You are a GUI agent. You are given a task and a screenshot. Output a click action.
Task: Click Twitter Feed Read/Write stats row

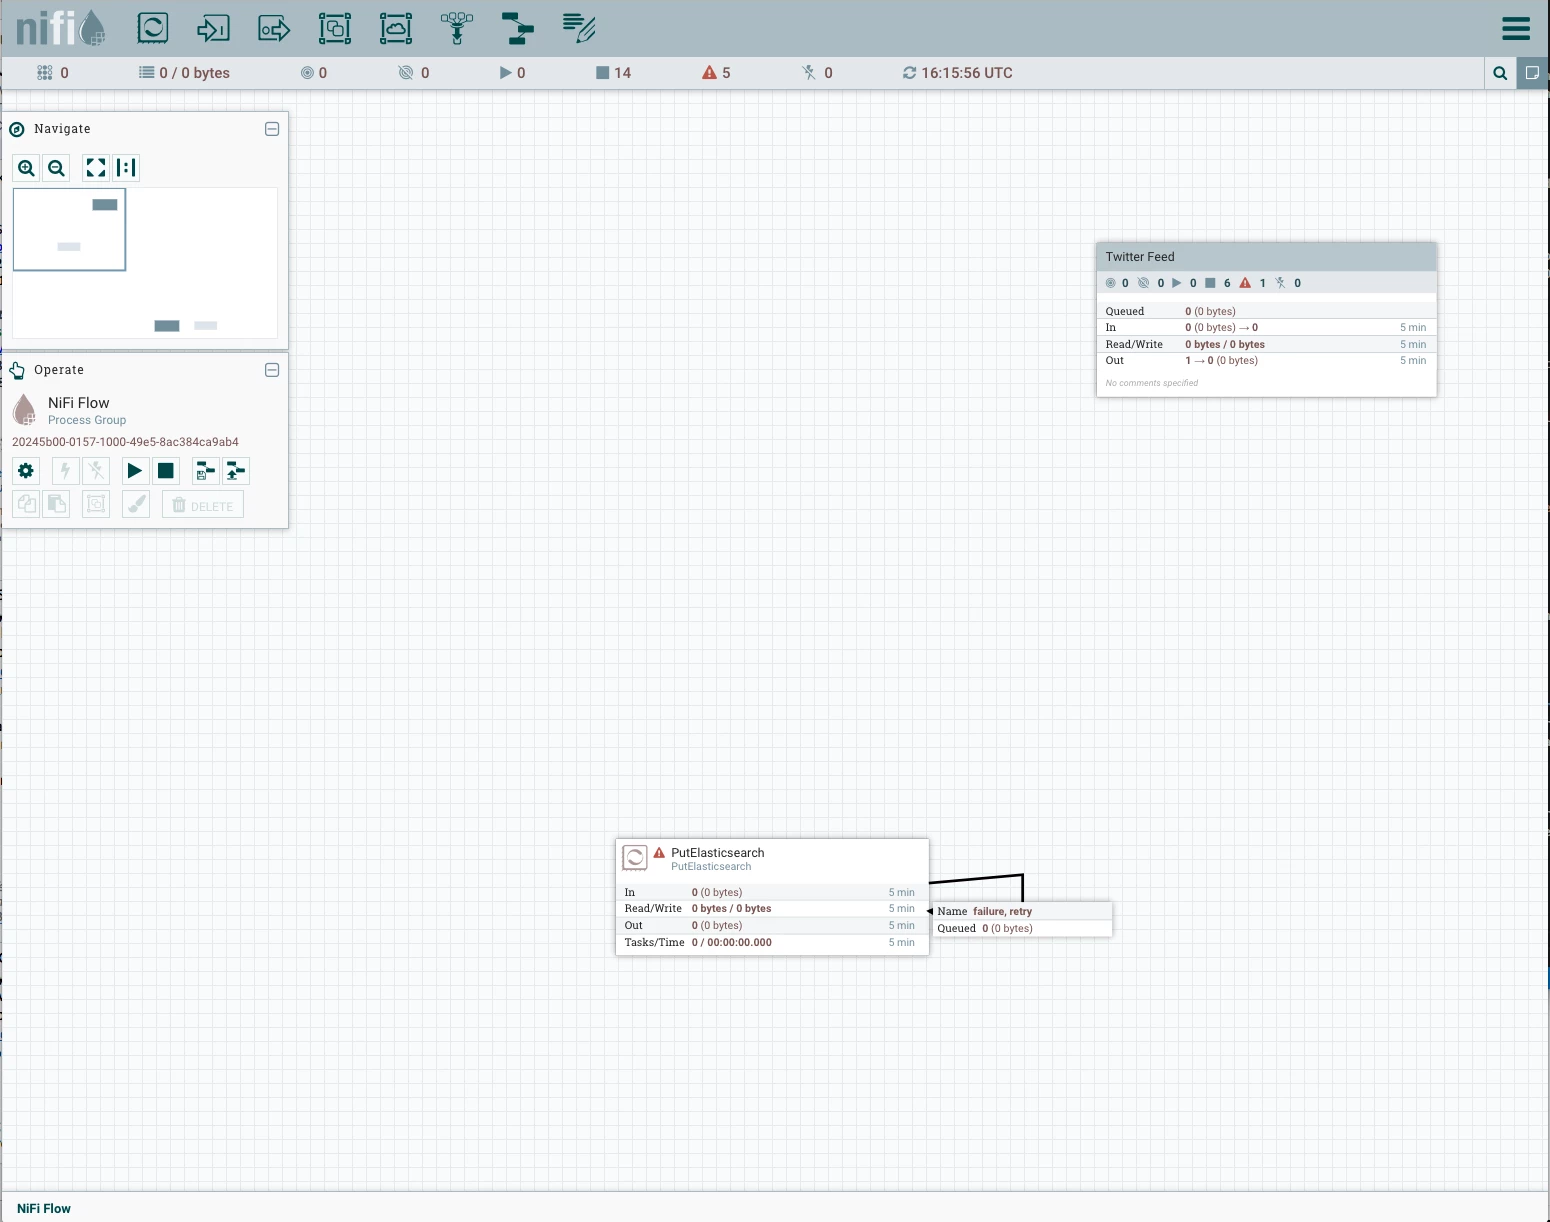click(x=1267, y=344)
